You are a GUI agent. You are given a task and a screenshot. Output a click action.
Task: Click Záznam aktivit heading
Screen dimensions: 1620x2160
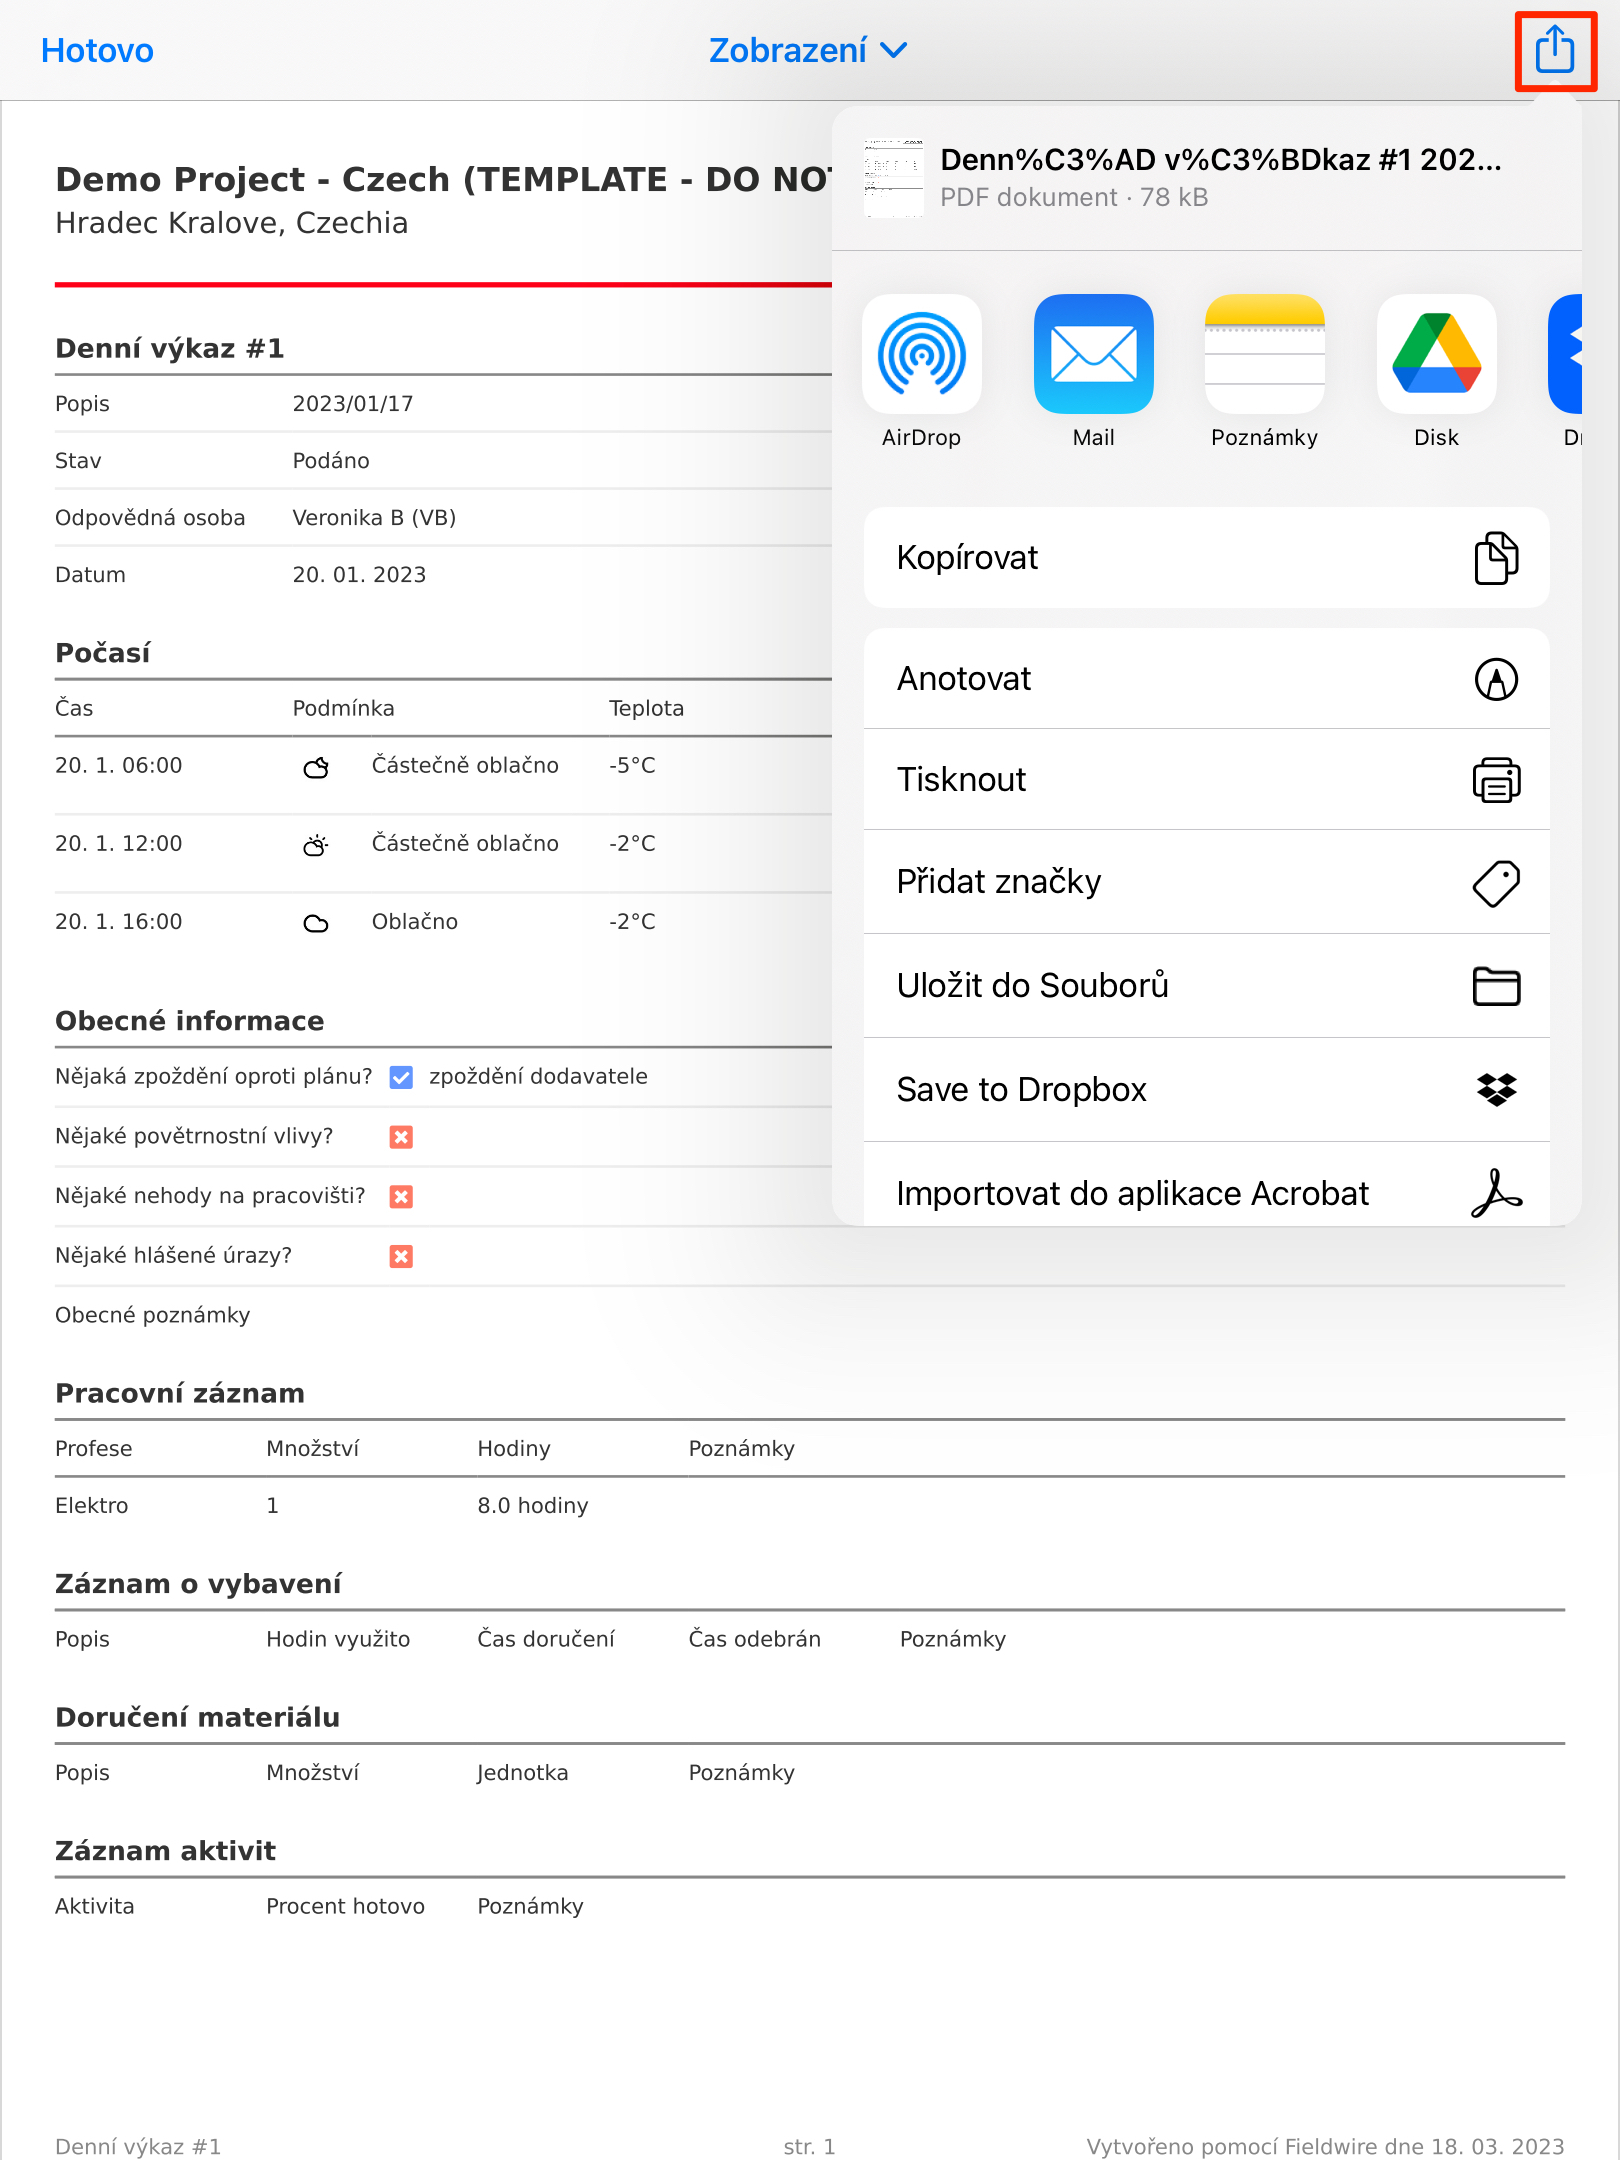coord(165,1851)
